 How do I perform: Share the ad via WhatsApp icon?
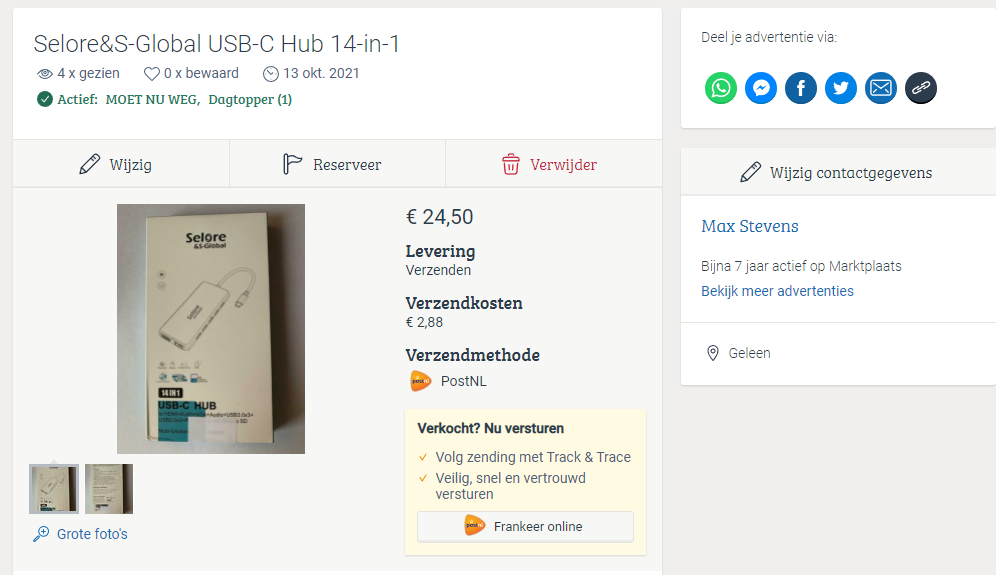pyautogui.click(x=720, y=88)
